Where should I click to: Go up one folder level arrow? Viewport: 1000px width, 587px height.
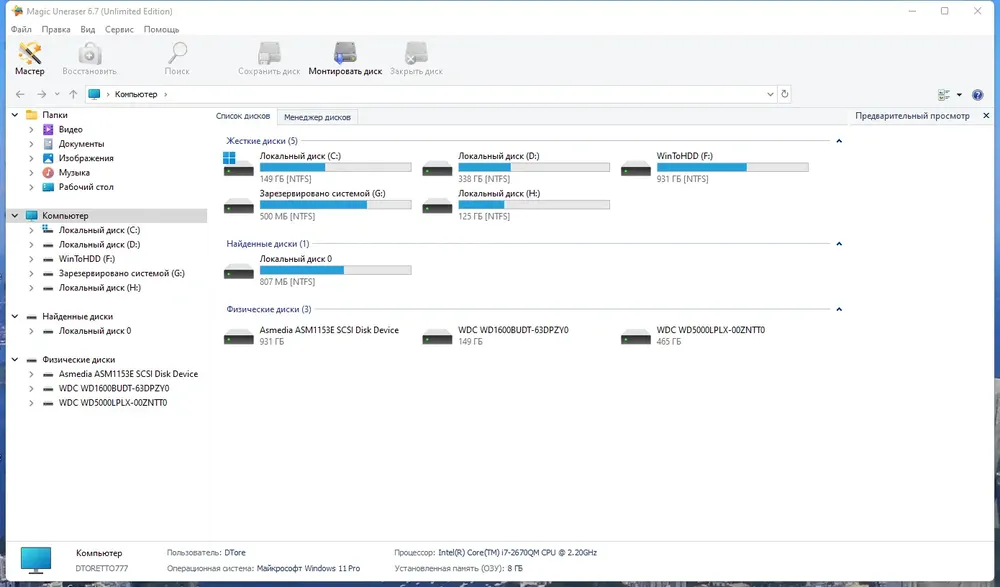pyautogui.click(x=73, y=94)
